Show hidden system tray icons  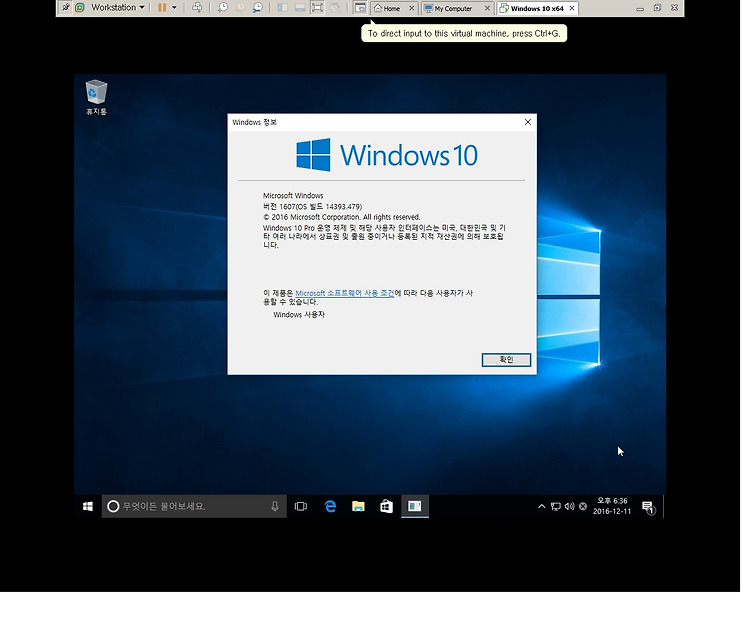pyautogui.click(x=541, y=506)
